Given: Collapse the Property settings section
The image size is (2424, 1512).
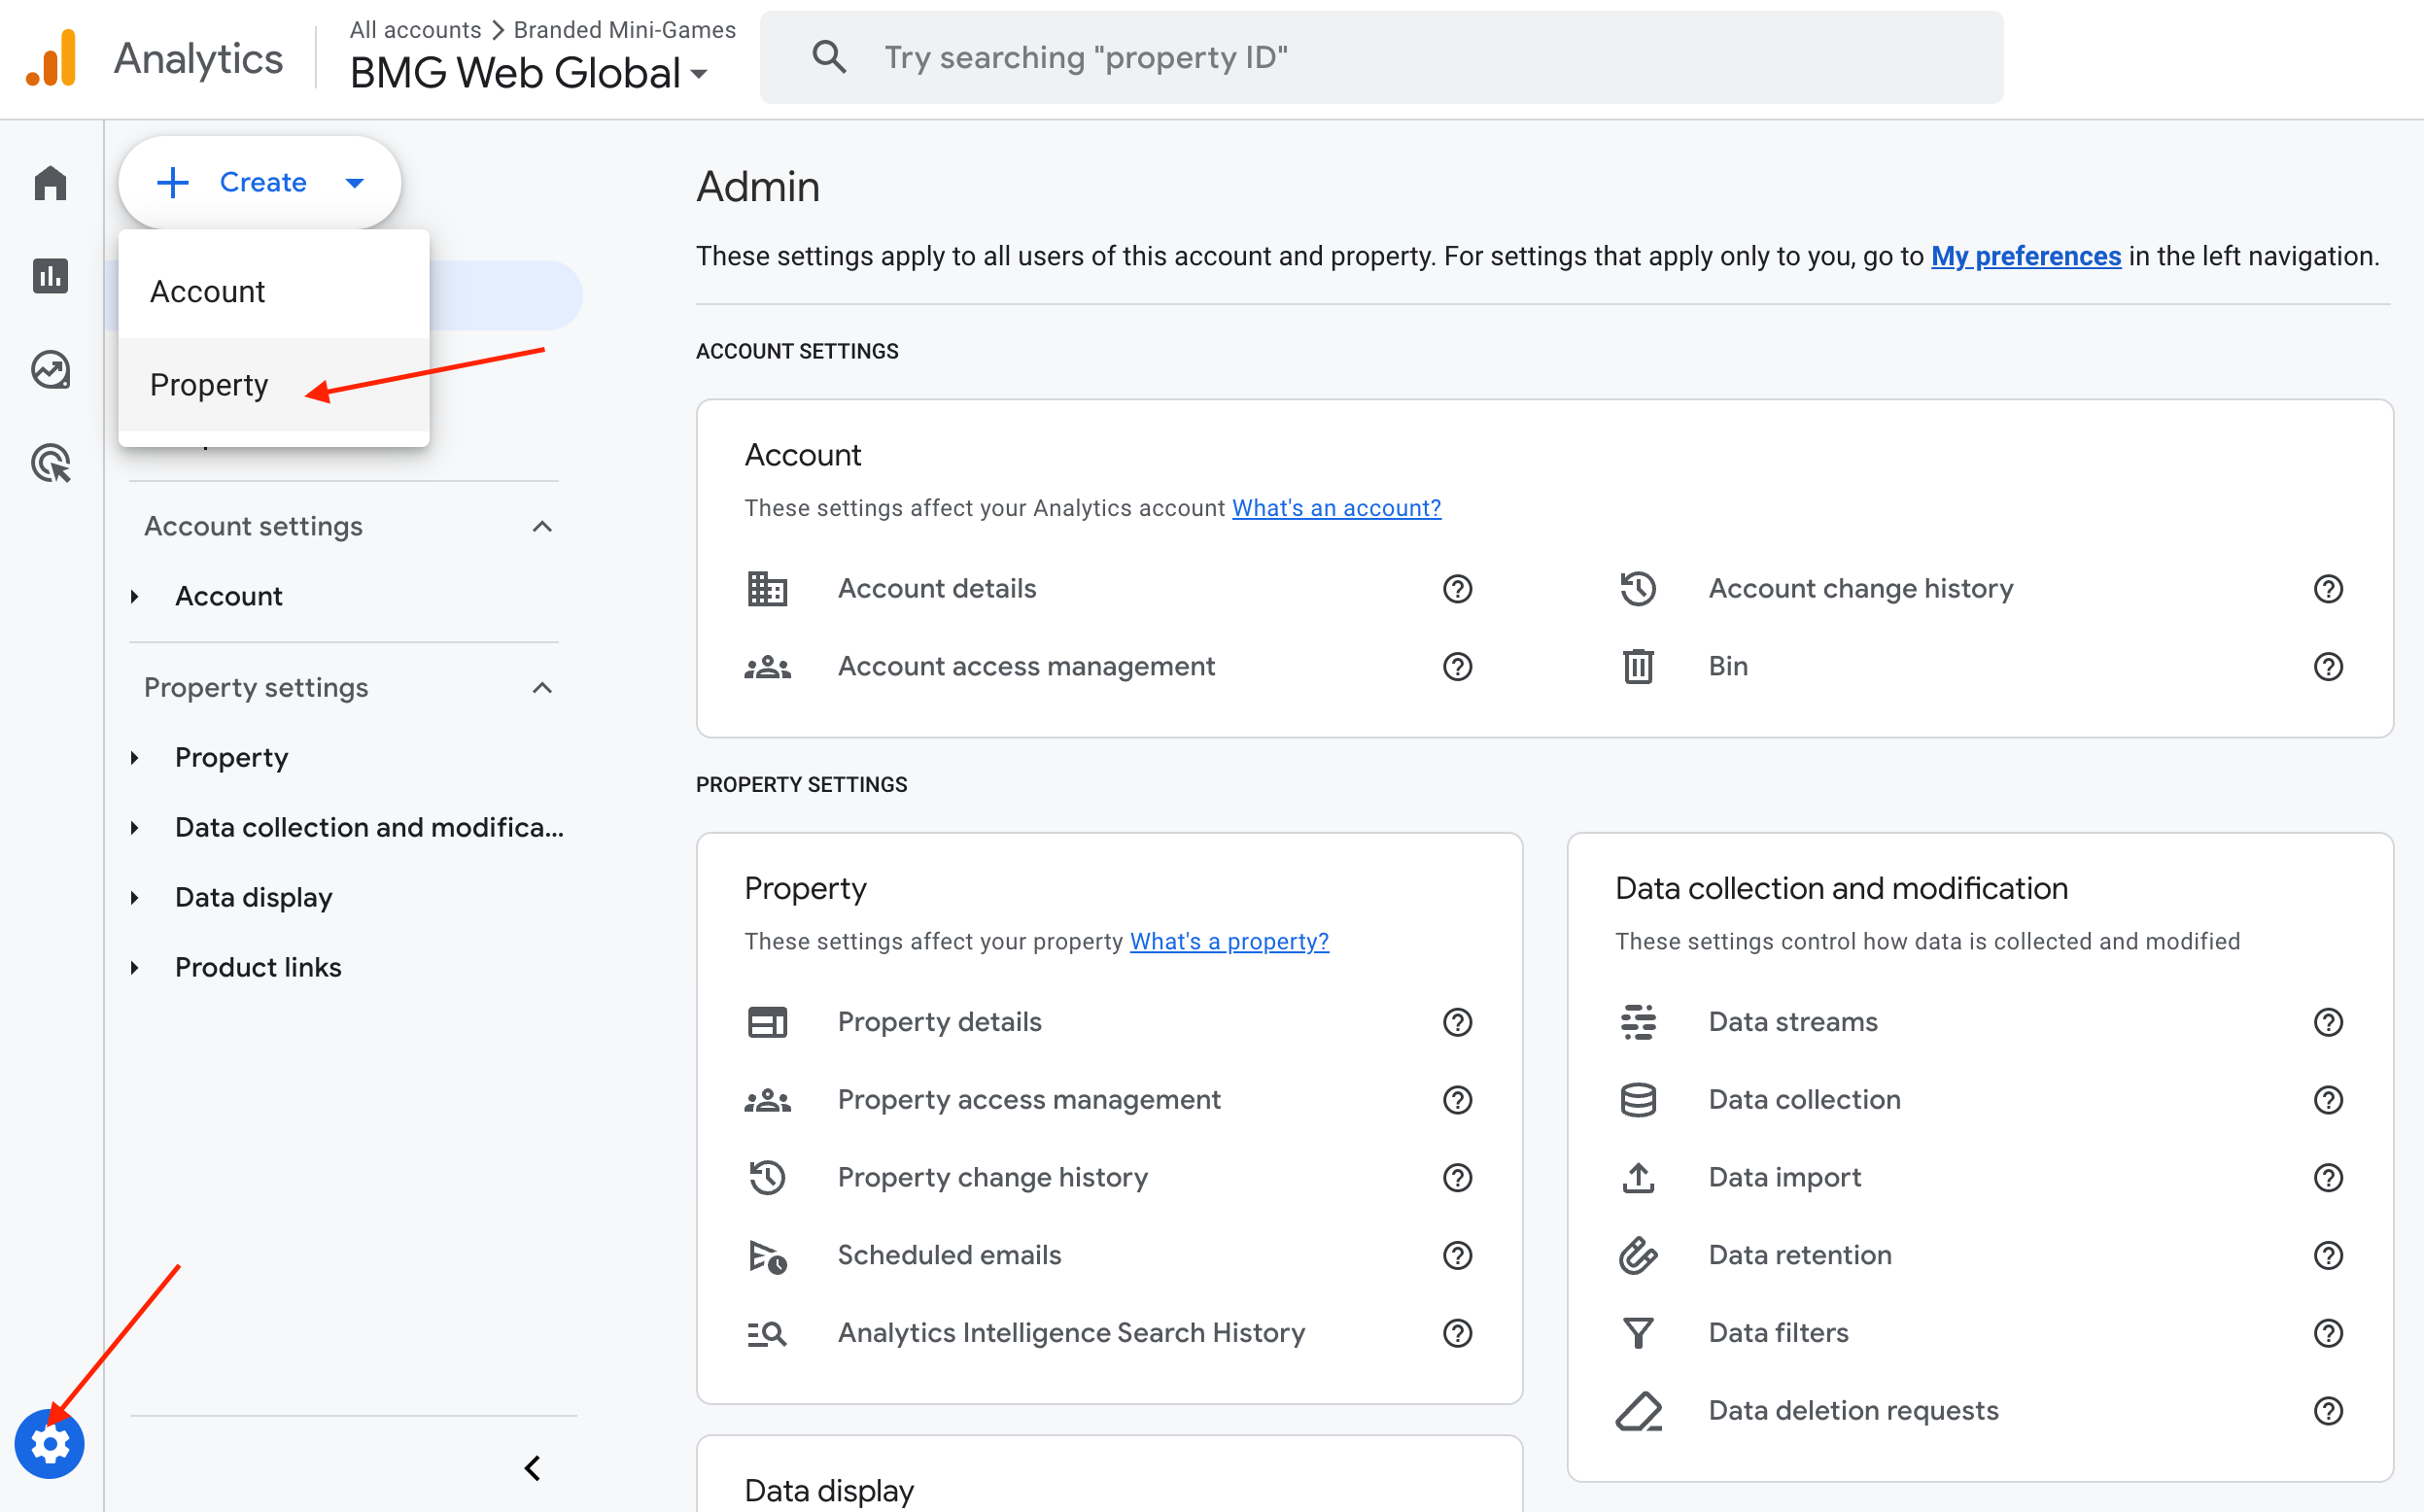Looking at the screenshot, I should (x=542, y=688).
